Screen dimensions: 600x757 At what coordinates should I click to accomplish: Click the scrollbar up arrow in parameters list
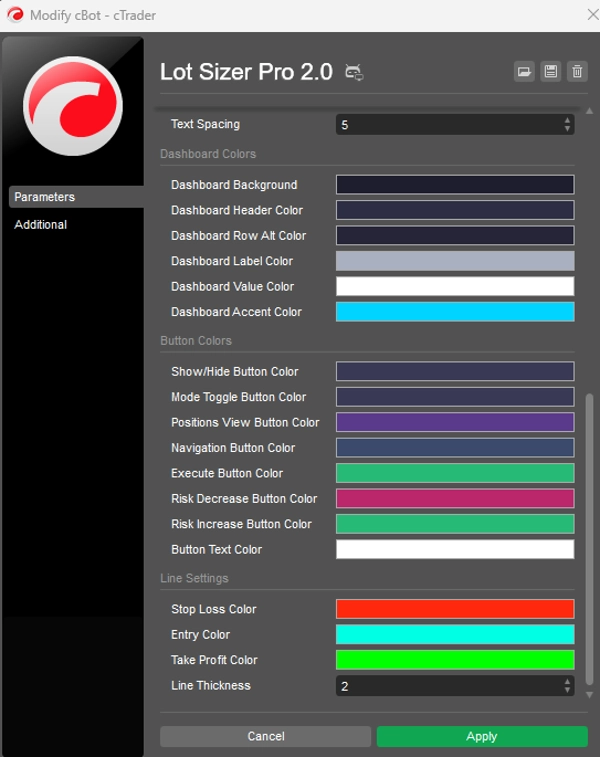point(589,111)
